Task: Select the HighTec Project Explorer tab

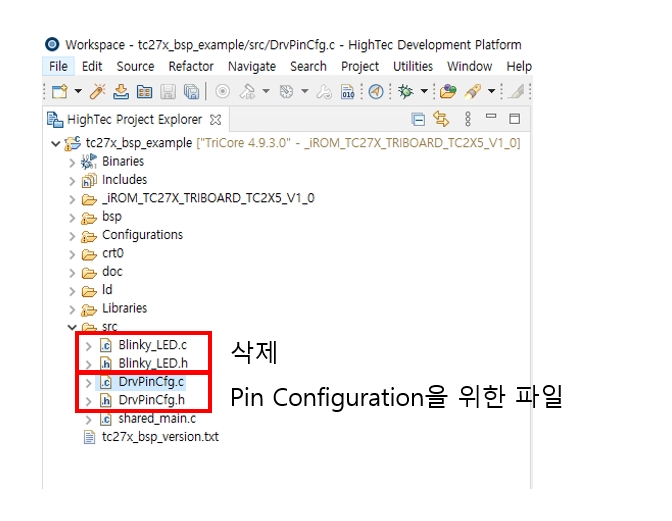Action: coord(134,120)
